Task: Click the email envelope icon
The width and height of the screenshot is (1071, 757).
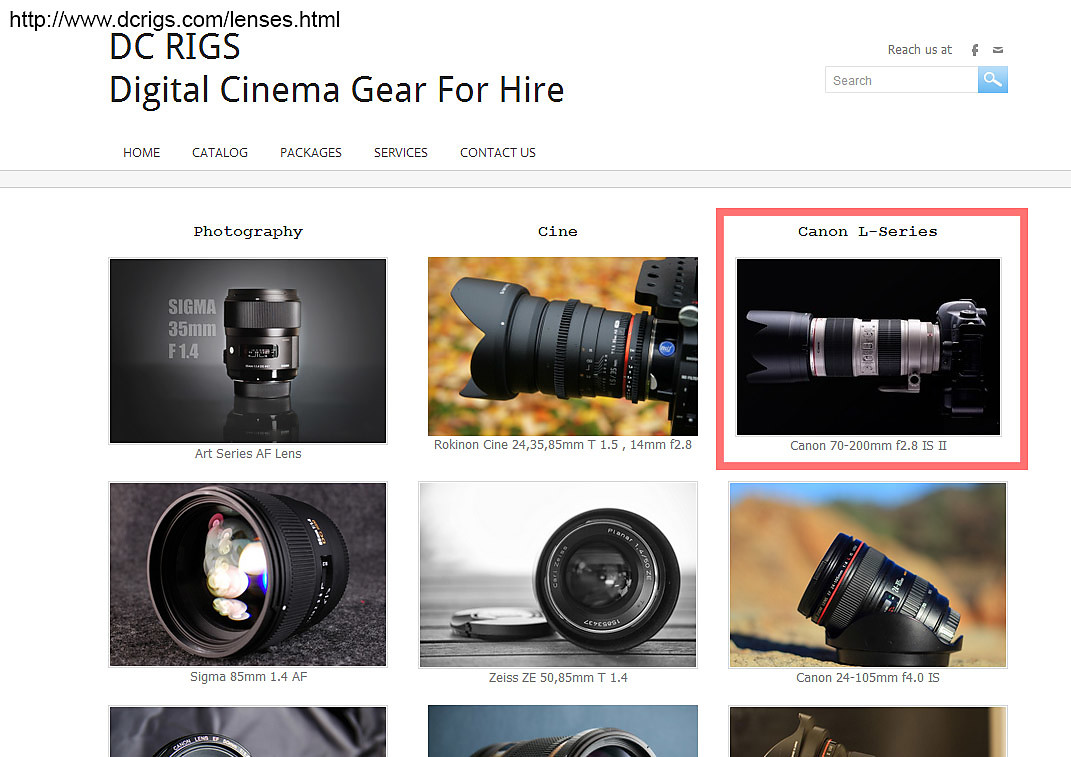Action: click(x=998, y=50)
